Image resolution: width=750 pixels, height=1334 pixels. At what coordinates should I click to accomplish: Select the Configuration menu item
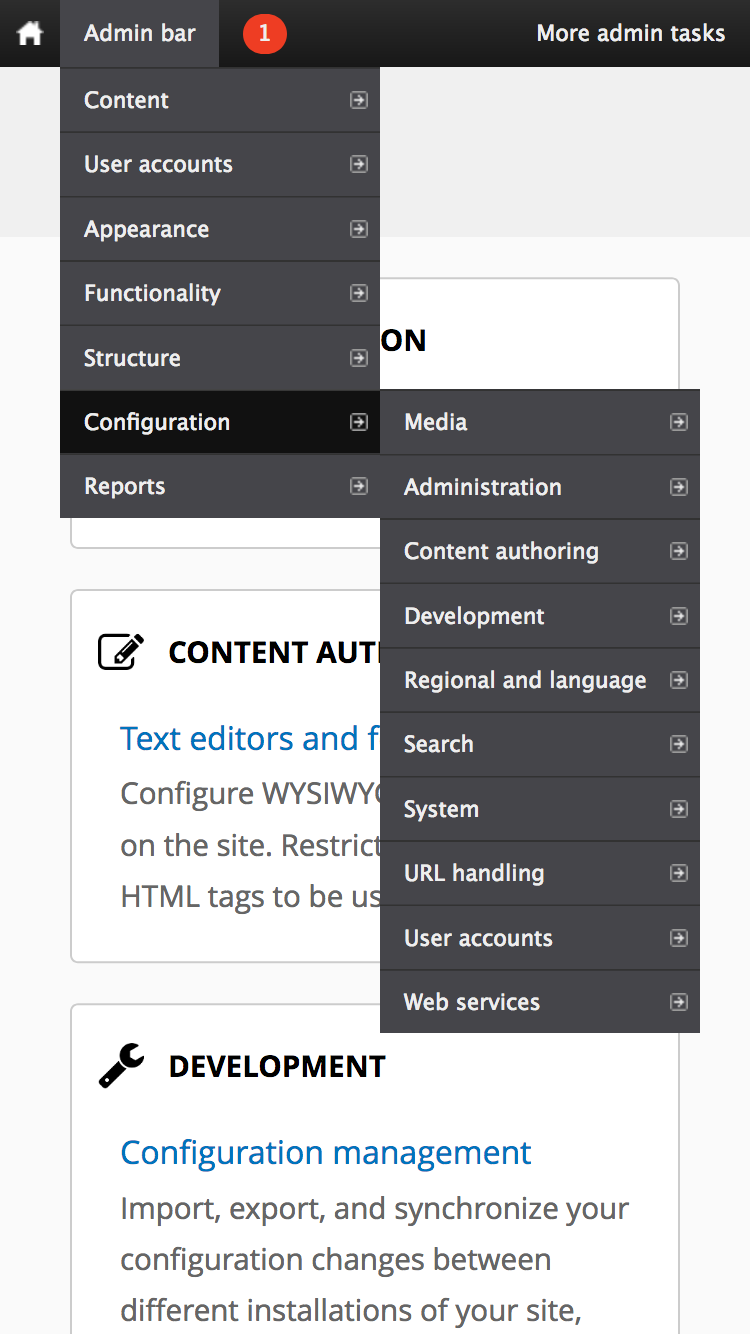[x=157, y=422]
